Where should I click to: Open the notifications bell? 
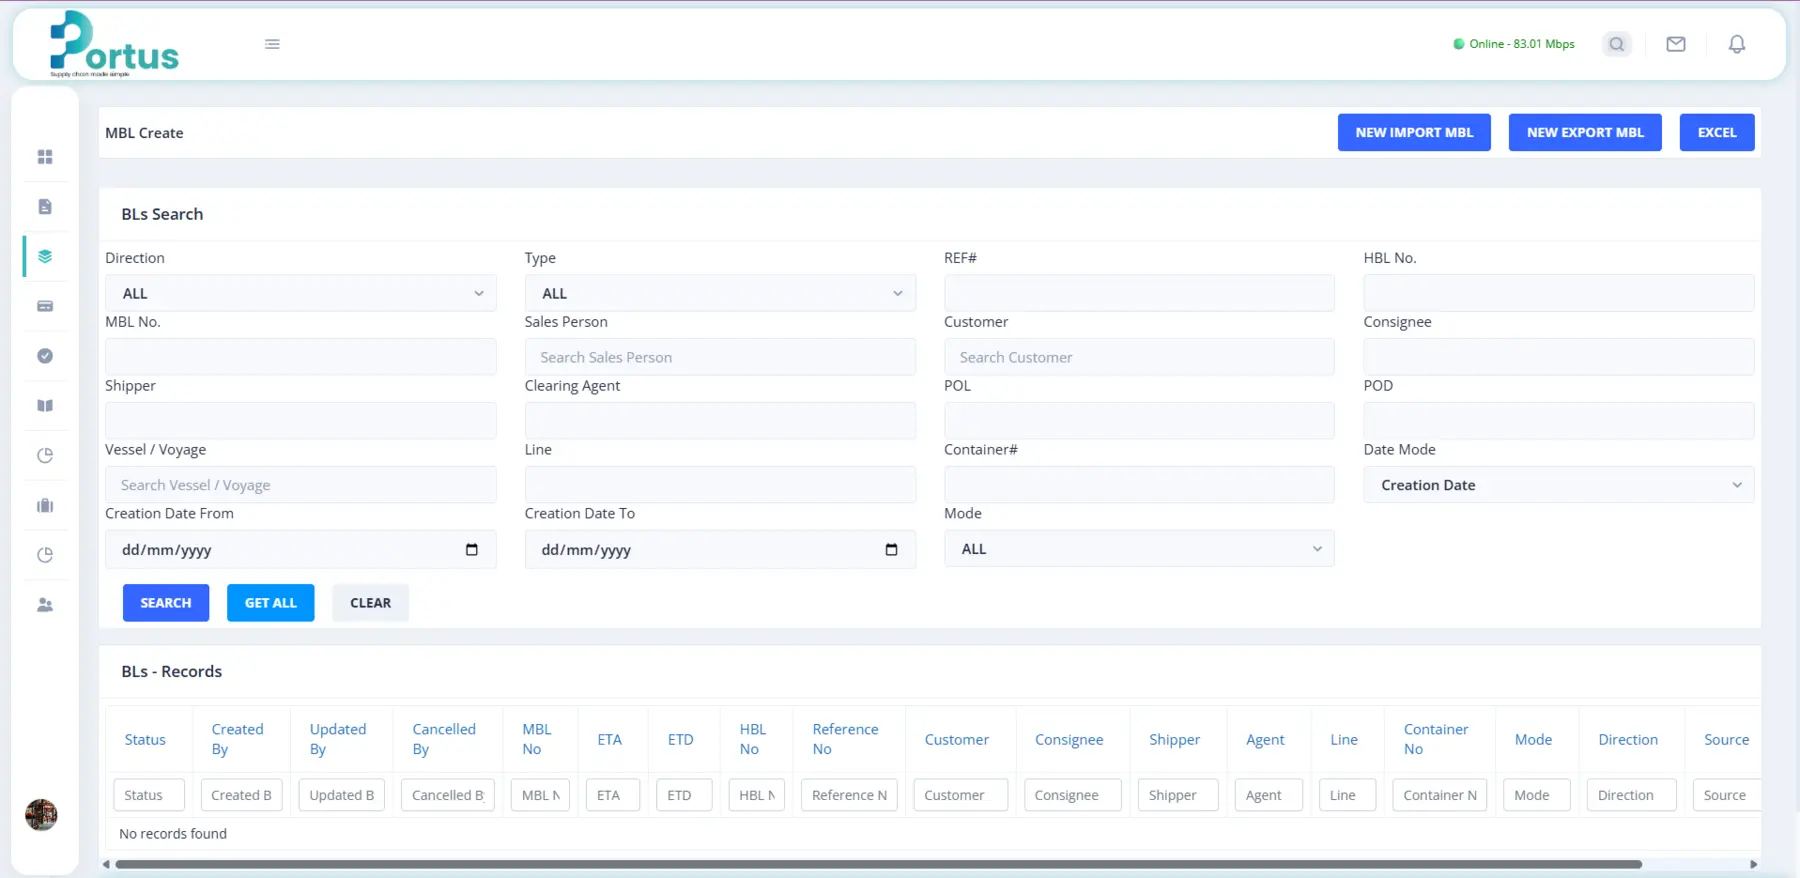tap(1737, 44)
